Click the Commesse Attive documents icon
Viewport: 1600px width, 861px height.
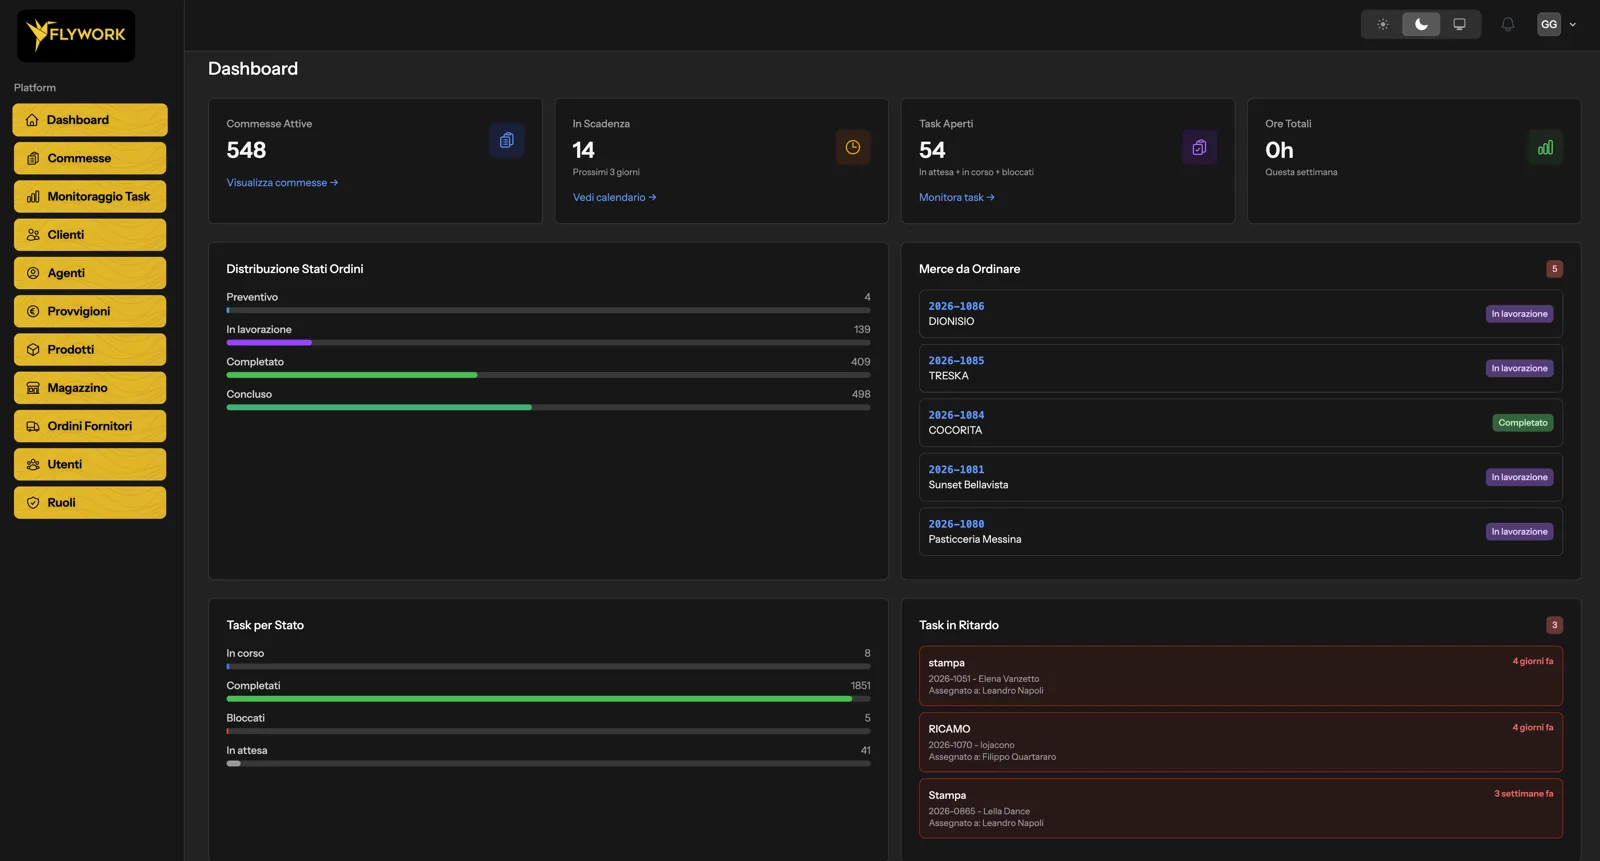(x=507, y=140)
